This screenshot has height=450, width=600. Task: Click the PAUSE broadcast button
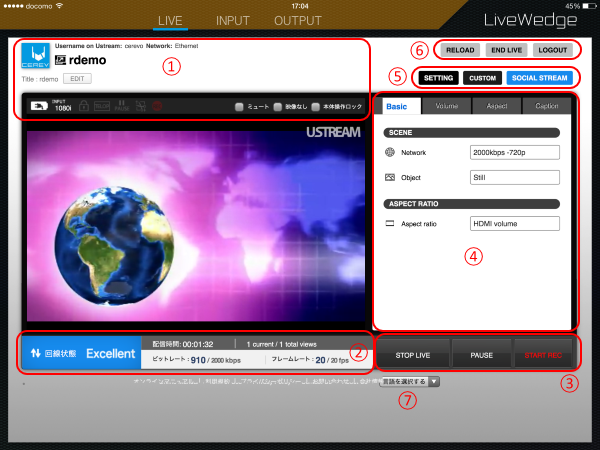(x=481, y=355)
